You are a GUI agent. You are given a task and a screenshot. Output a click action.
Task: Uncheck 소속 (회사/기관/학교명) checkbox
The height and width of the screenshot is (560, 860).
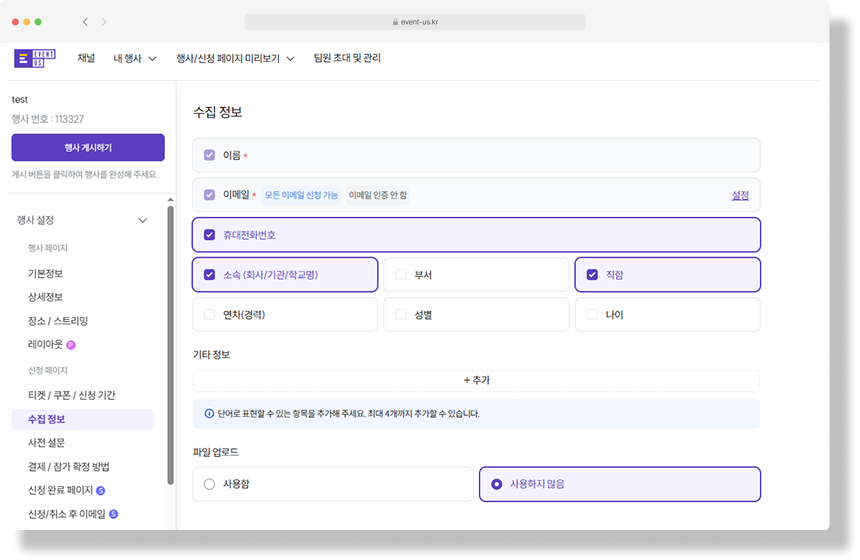[209, 274]
